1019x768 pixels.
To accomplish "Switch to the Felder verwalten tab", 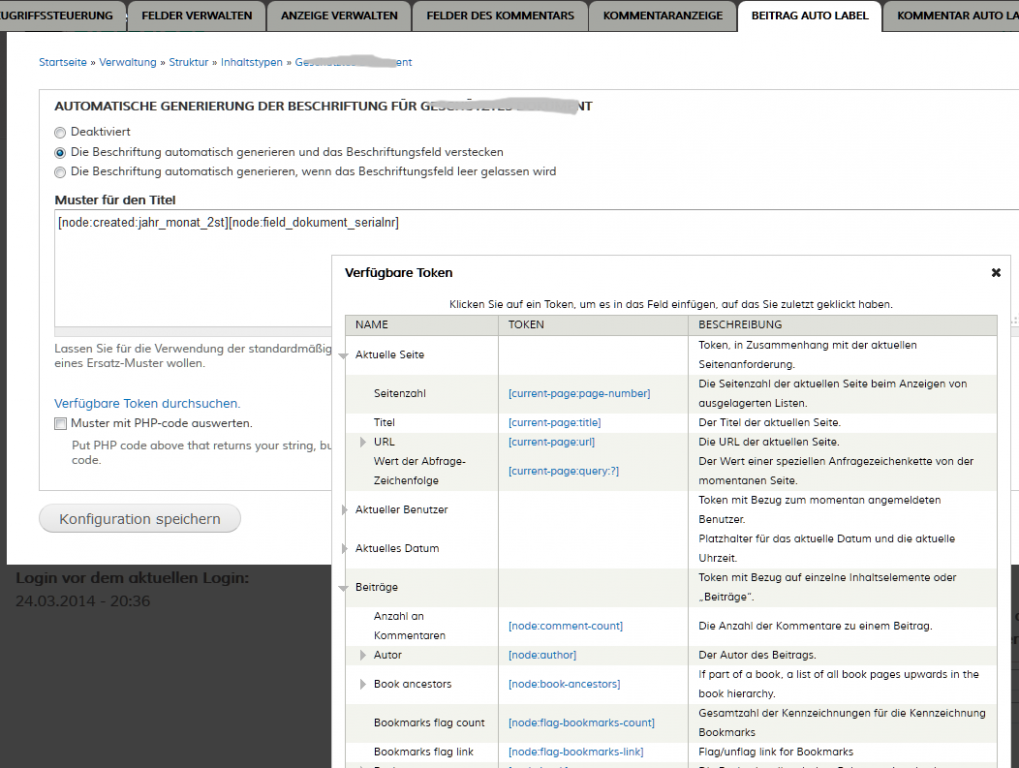I will click(x=196, y=15).
